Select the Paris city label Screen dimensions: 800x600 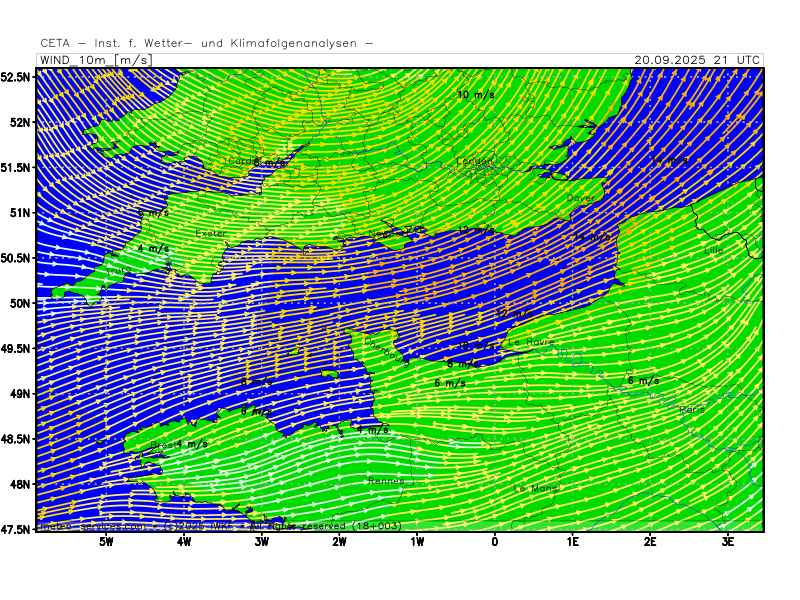pyautogui.click(x=692, y=410)
